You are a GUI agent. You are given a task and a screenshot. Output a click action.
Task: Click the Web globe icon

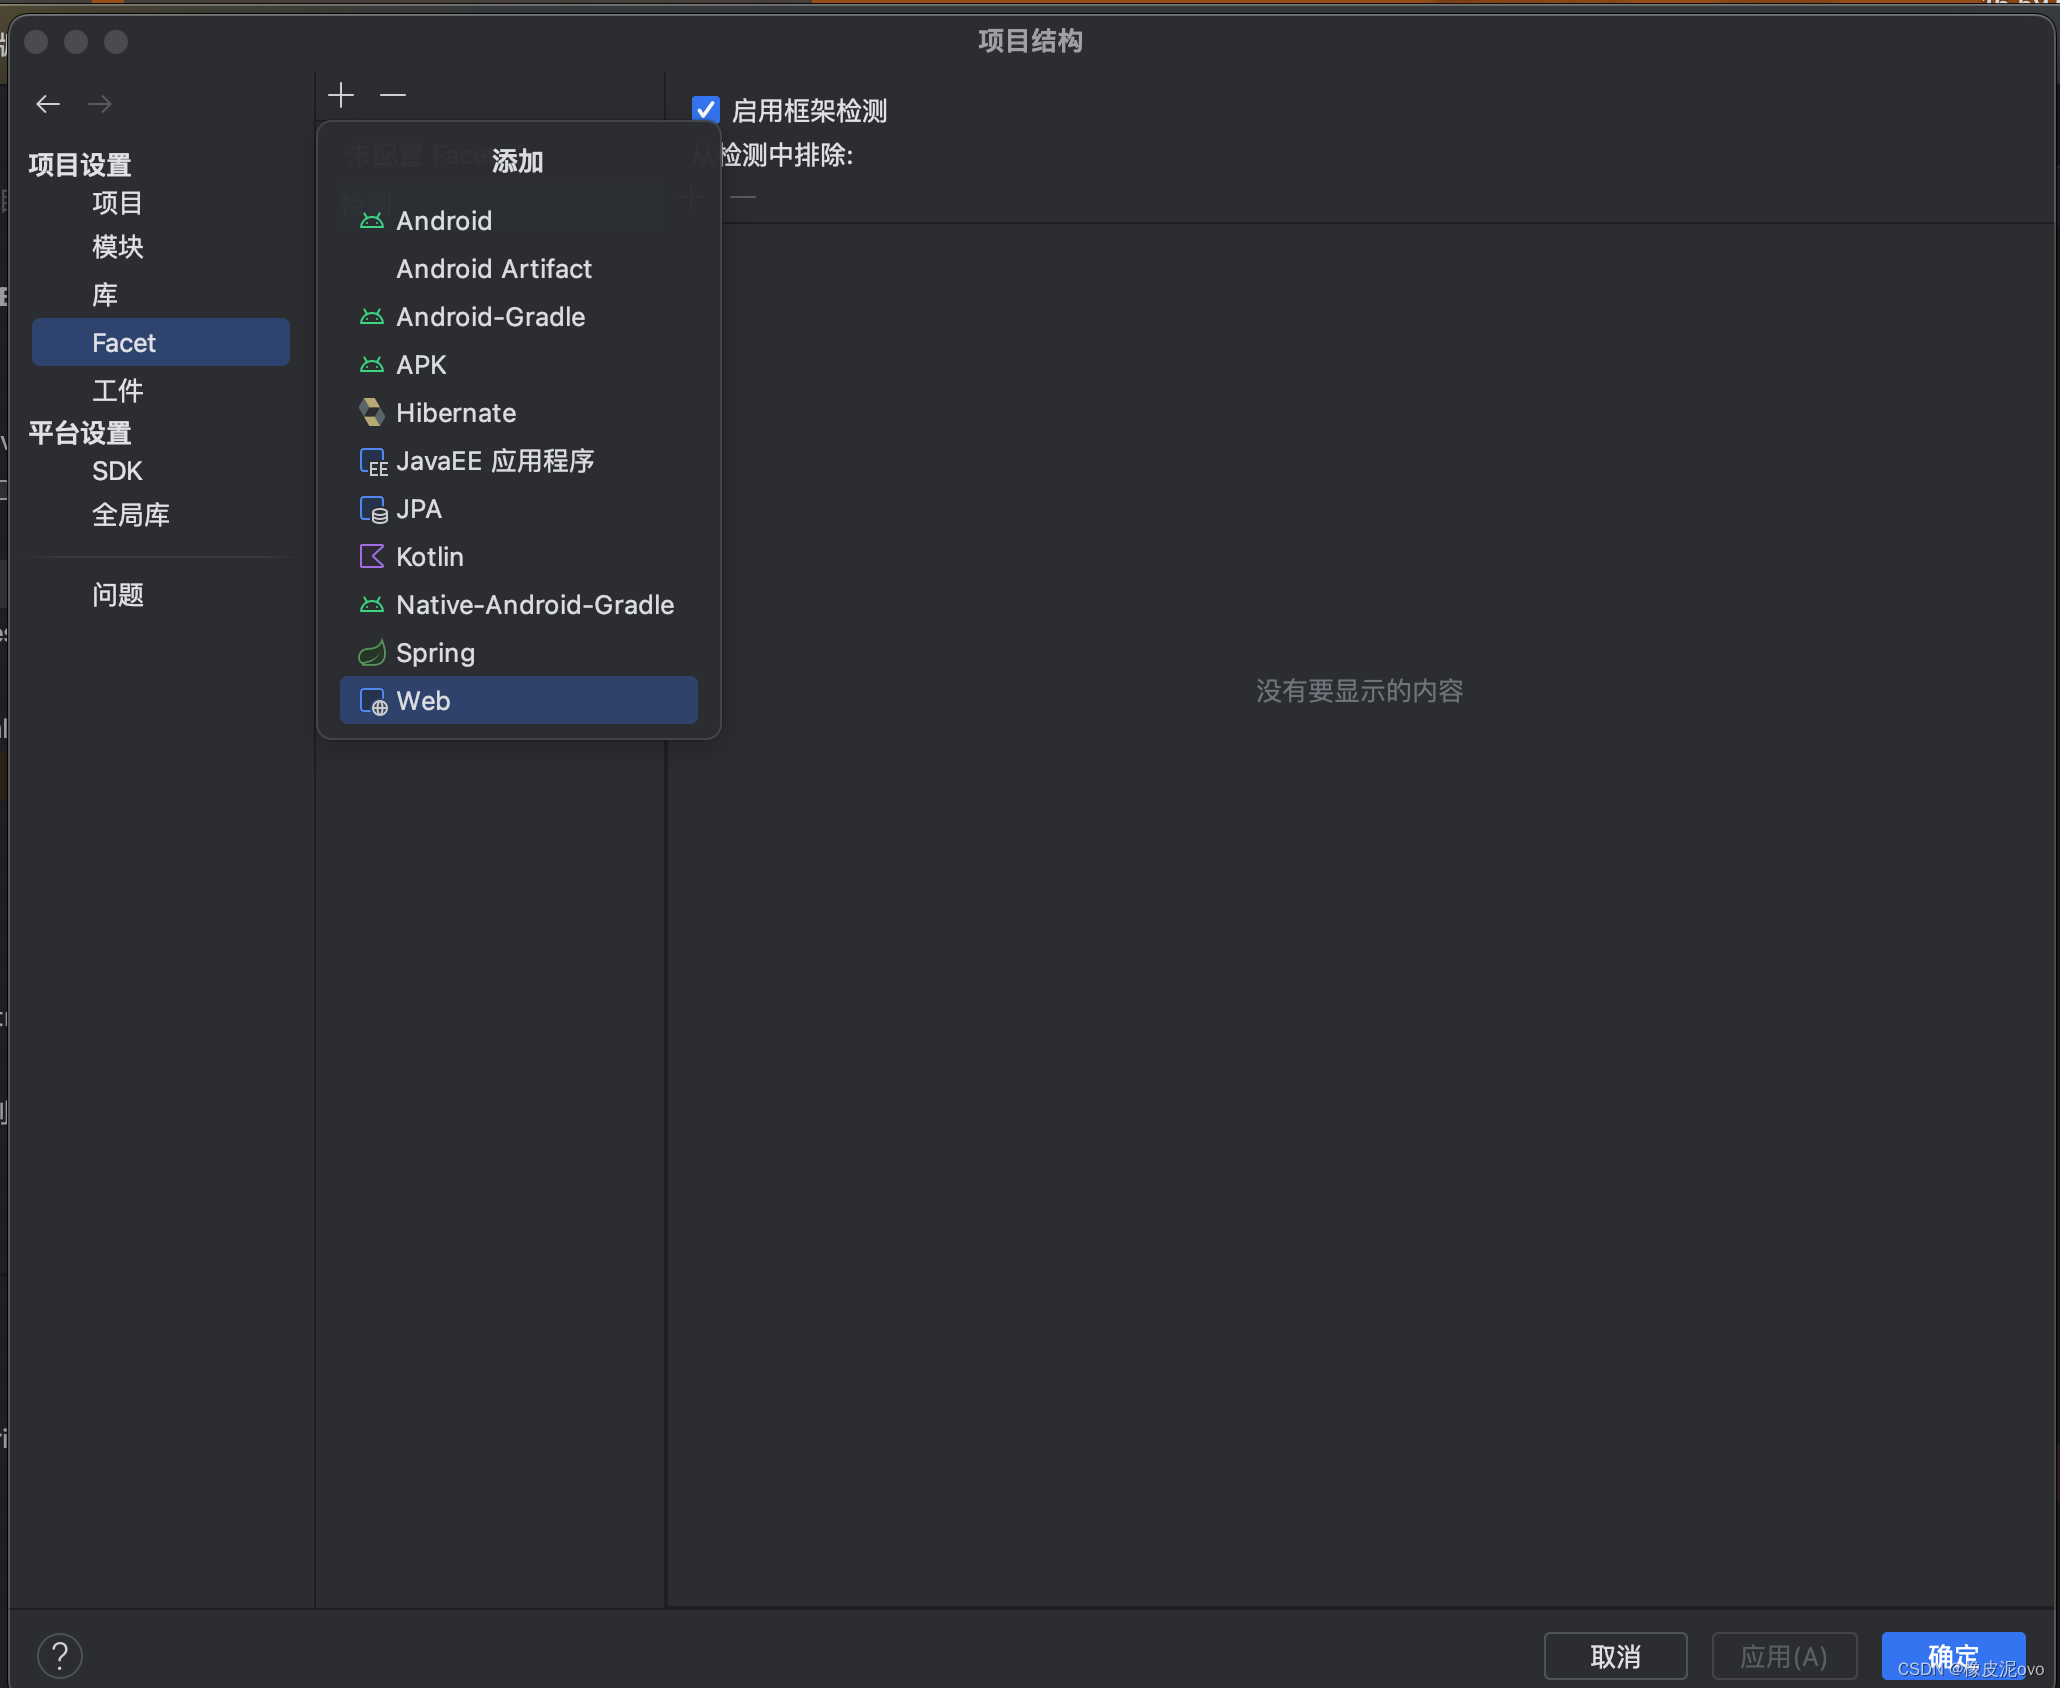tap(373, 702)
